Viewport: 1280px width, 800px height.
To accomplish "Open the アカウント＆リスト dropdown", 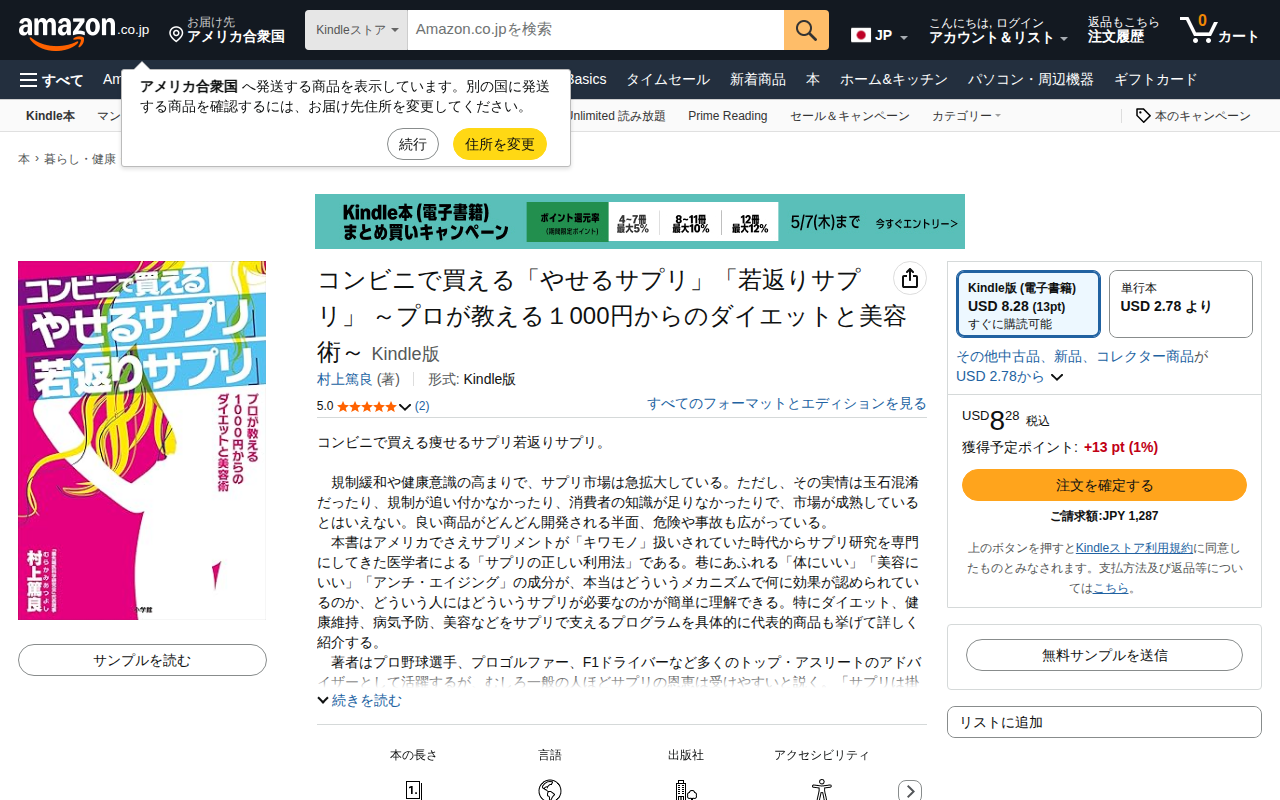I will [x=998, y=30].
